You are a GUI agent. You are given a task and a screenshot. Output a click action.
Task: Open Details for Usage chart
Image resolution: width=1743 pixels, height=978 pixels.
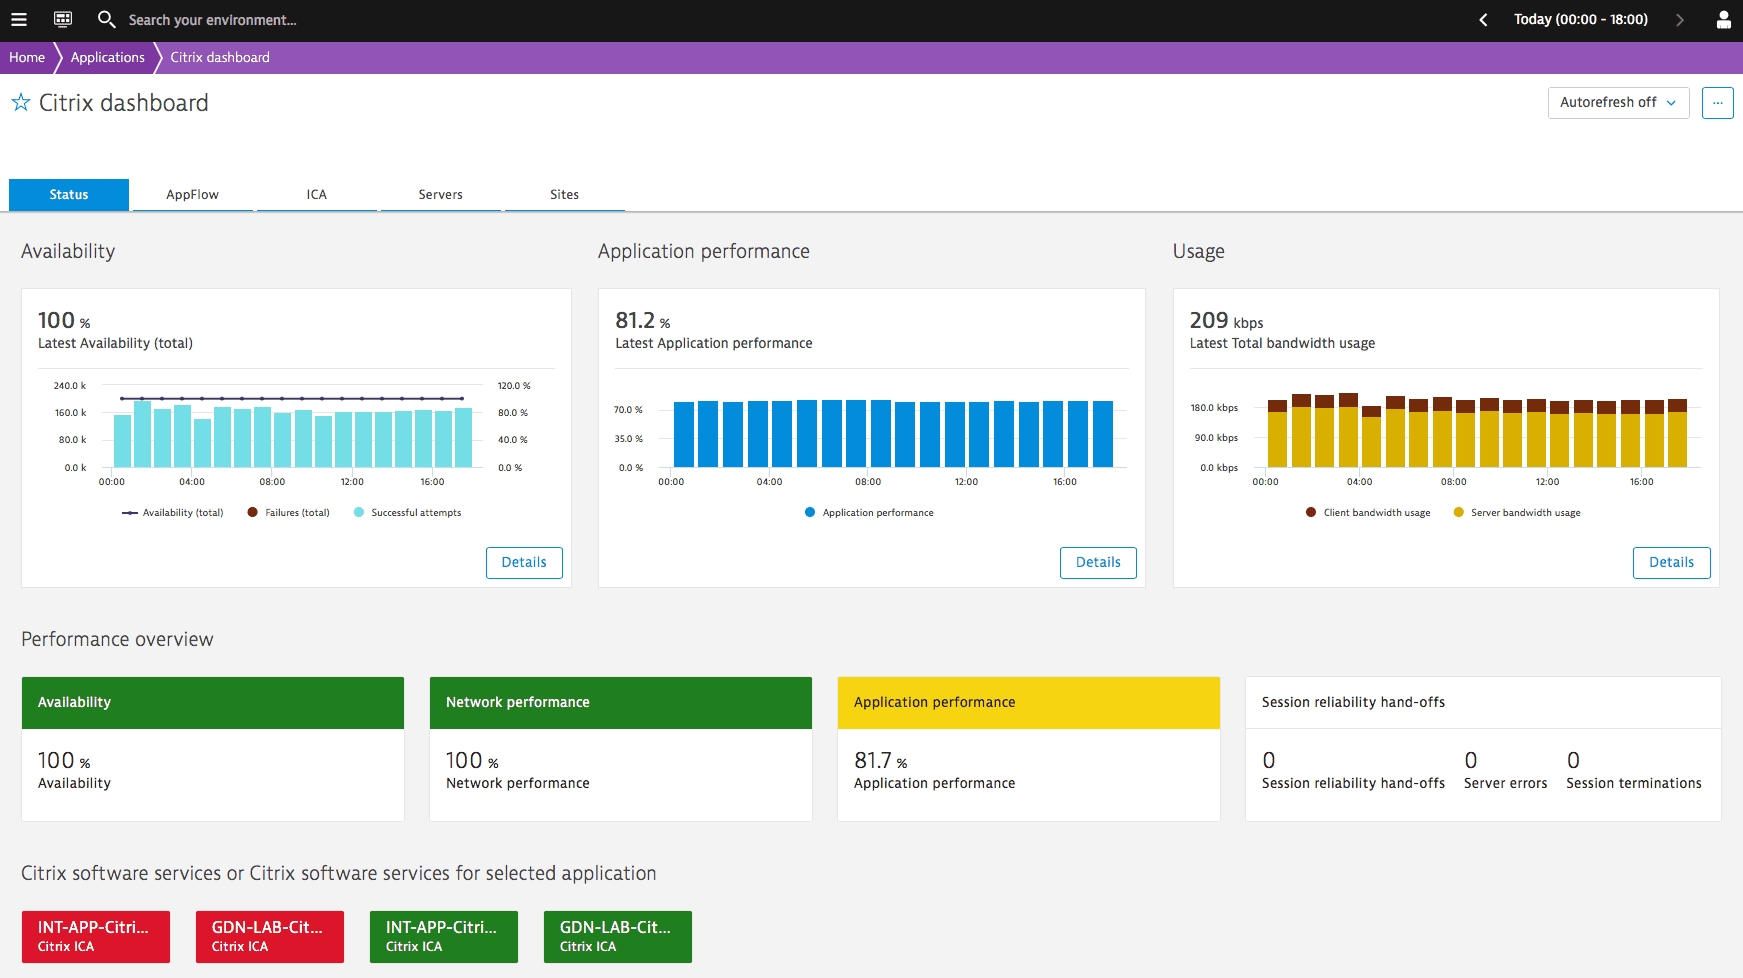[1672, 563]
